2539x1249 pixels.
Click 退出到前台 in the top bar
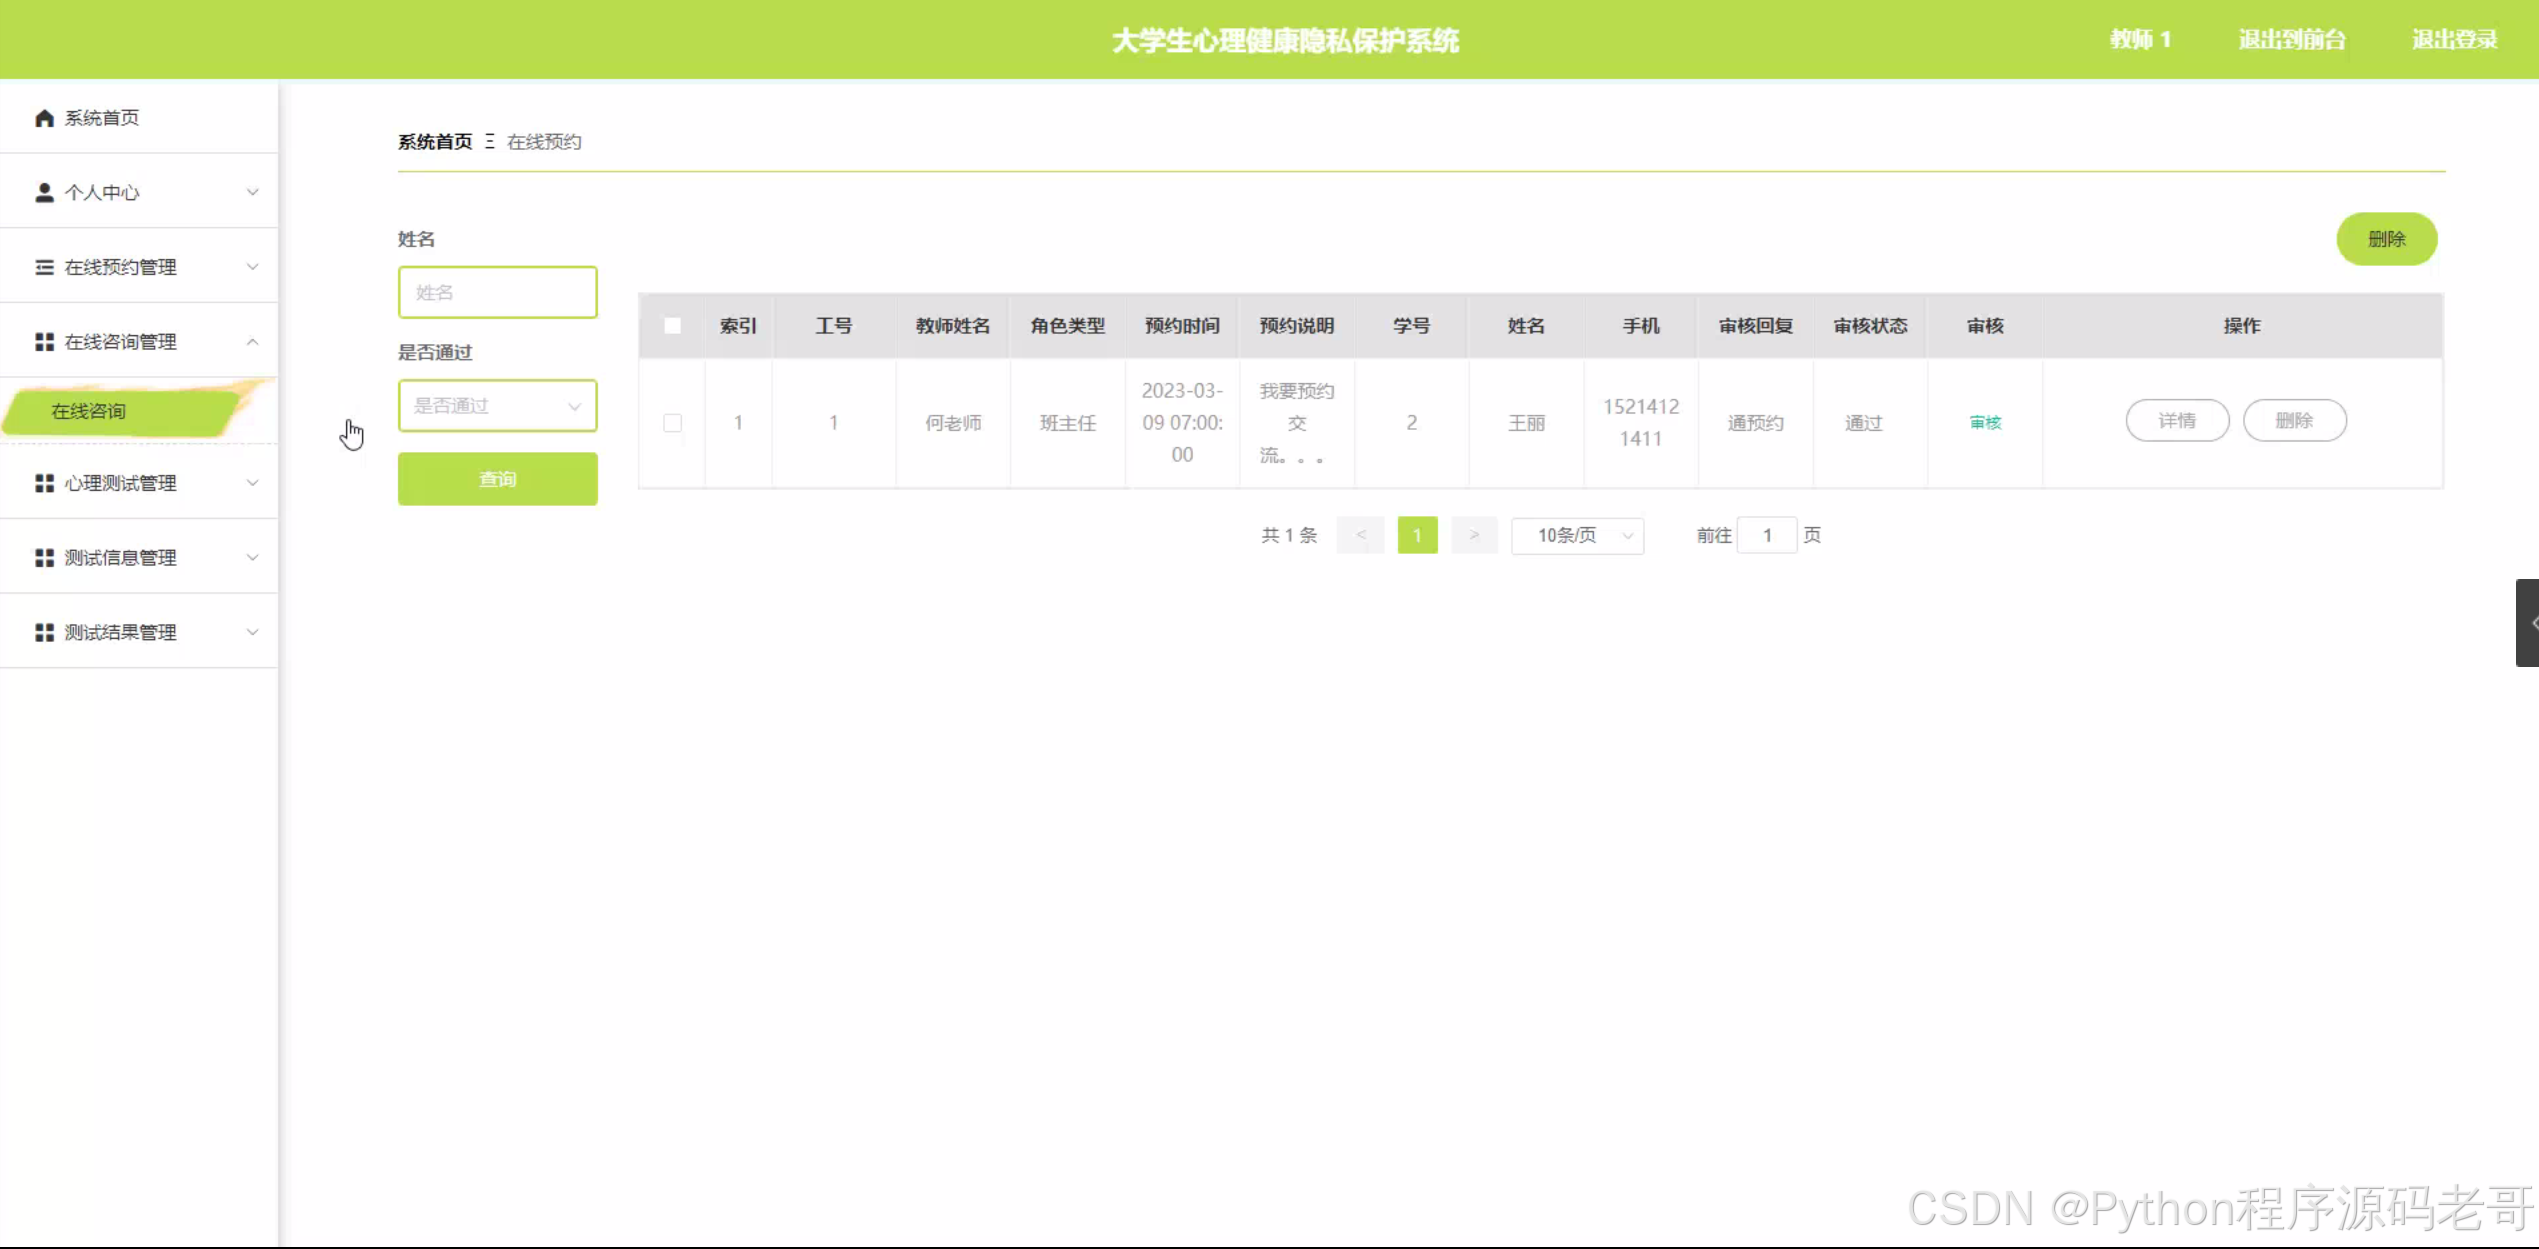(2291, 40)
